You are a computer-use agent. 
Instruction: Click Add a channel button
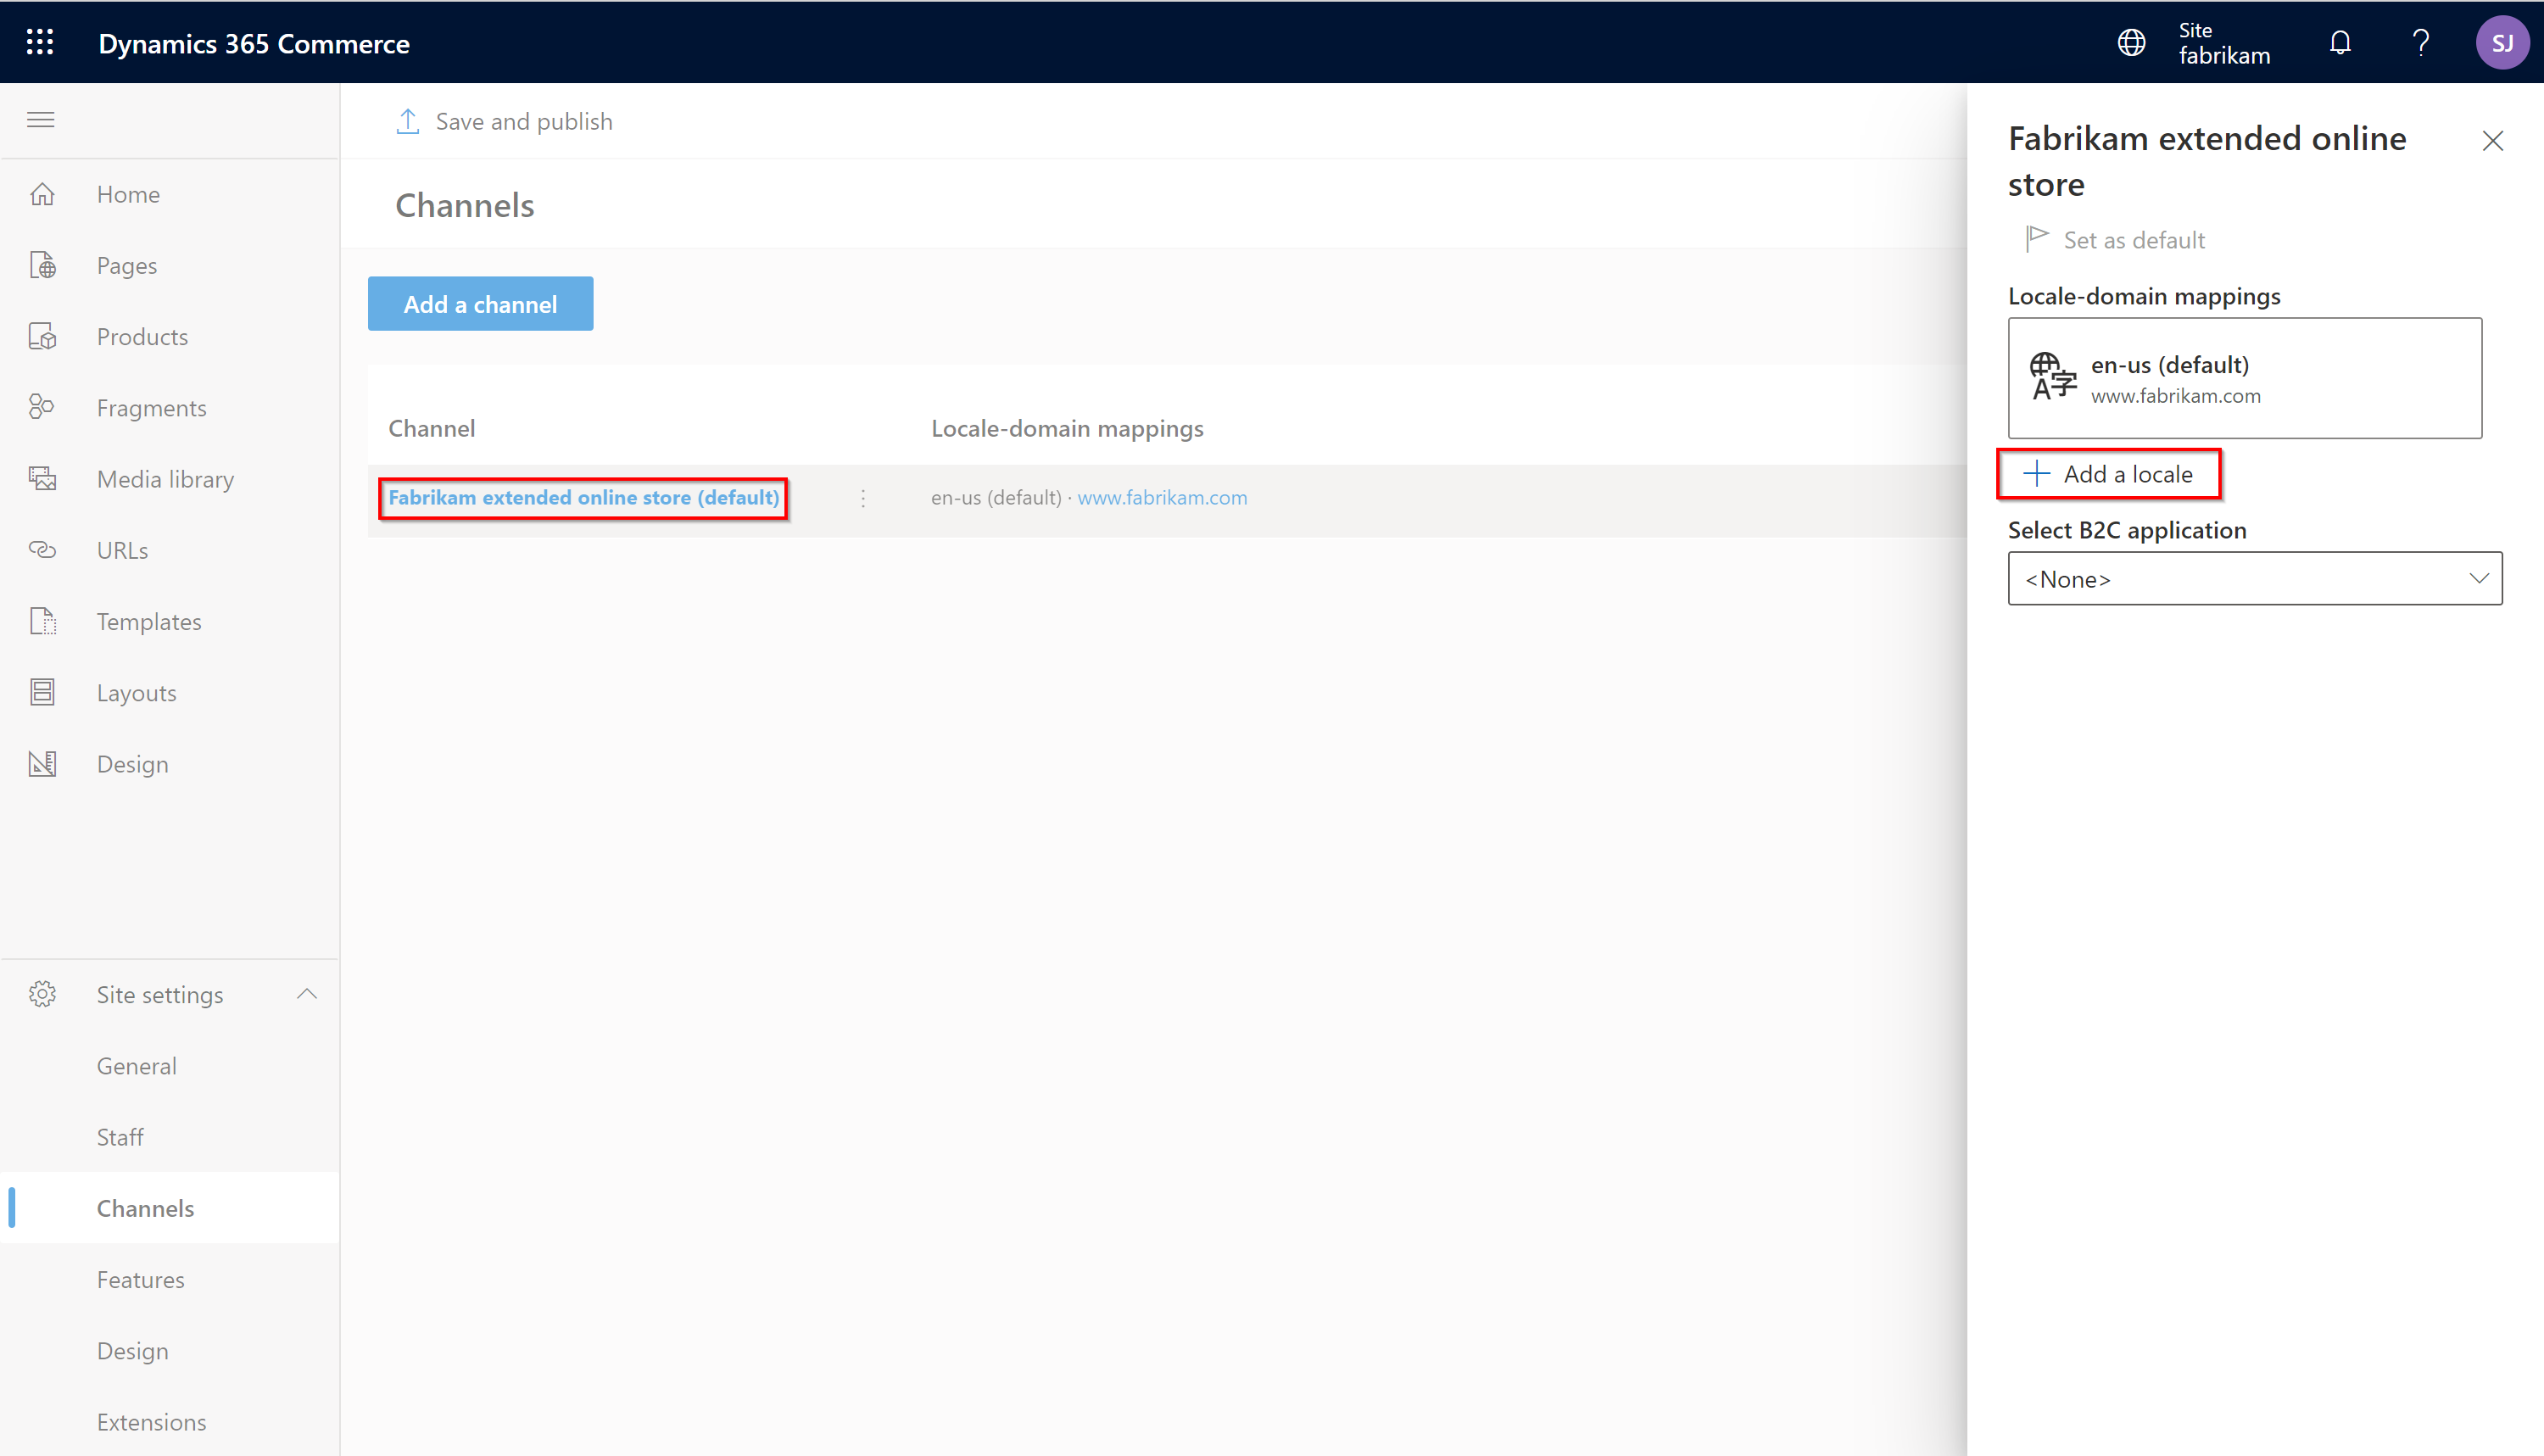click(481, 304)
